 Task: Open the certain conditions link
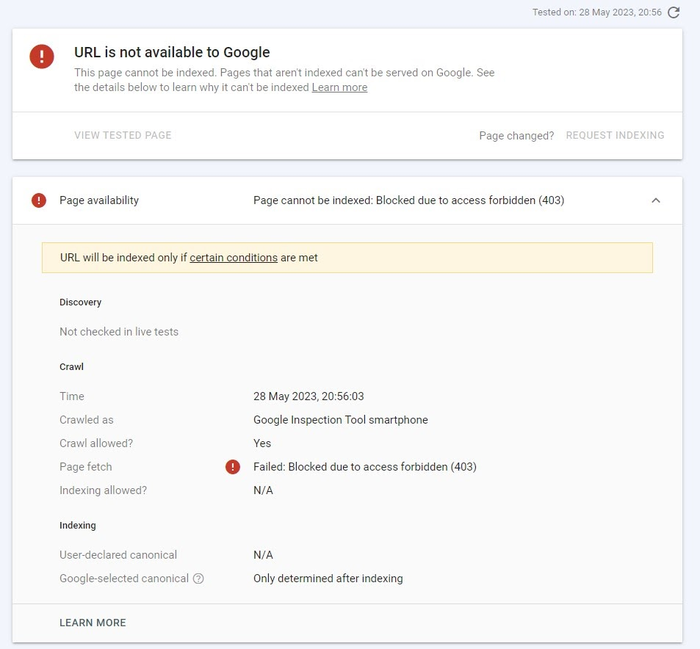233,258
